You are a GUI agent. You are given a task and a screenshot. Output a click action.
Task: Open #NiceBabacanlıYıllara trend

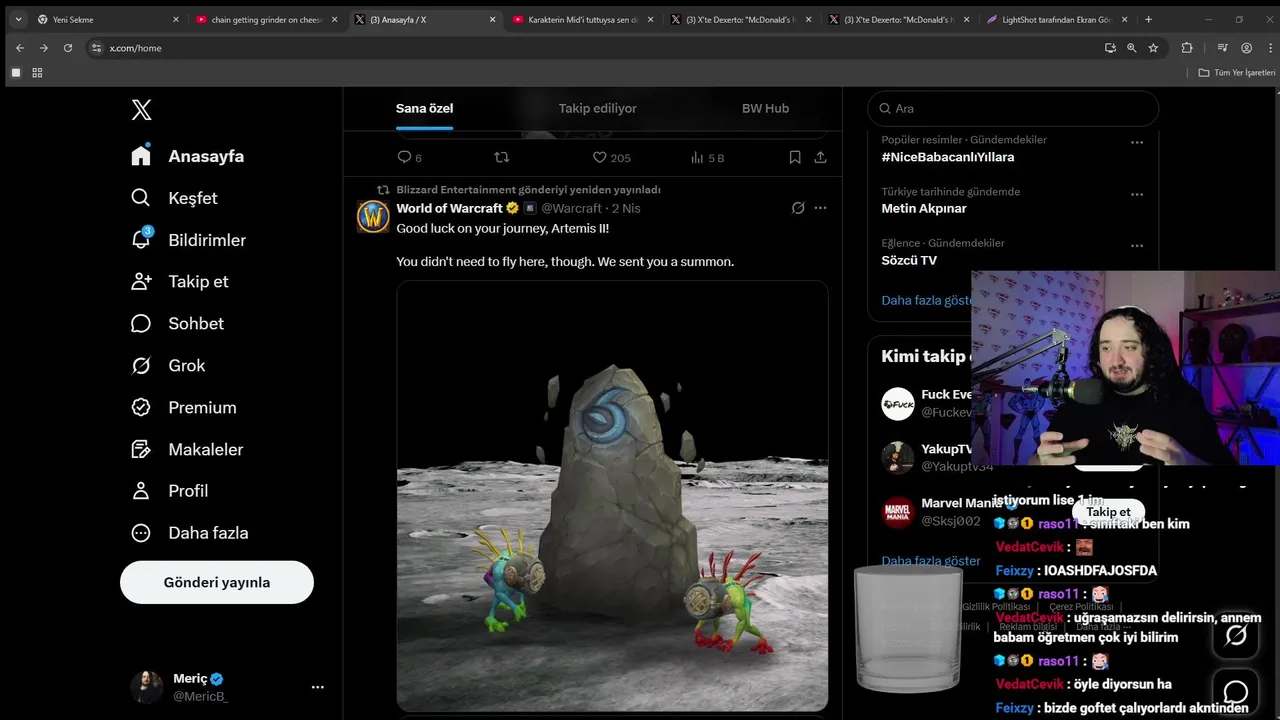click(947, 157)
